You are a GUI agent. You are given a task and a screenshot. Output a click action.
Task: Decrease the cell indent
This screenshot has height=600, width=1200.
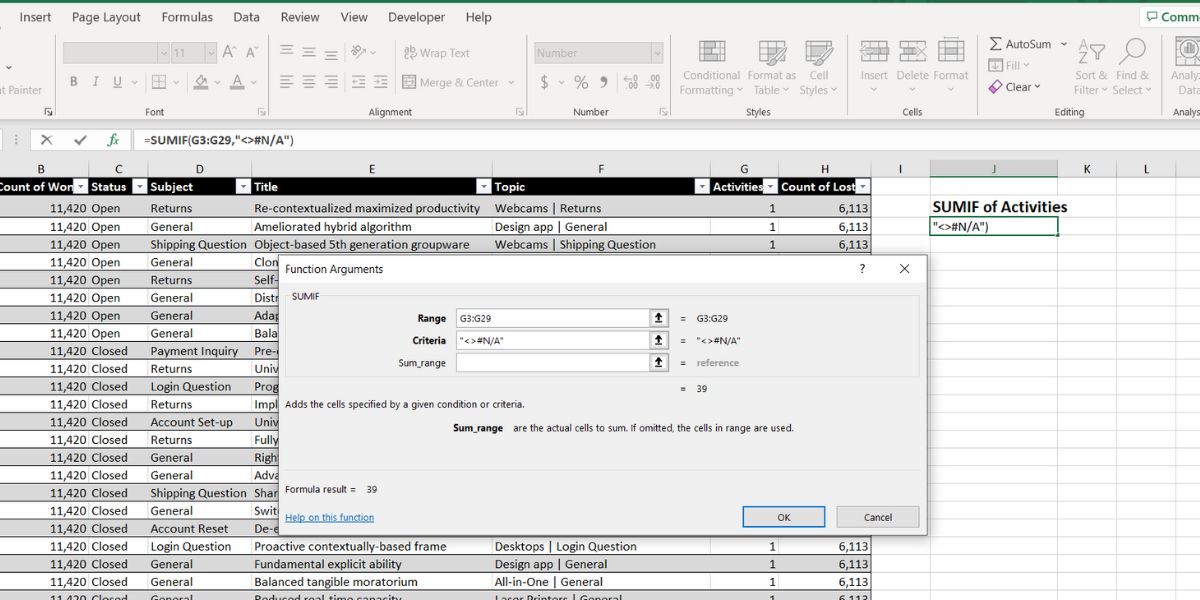click(359, 82)
